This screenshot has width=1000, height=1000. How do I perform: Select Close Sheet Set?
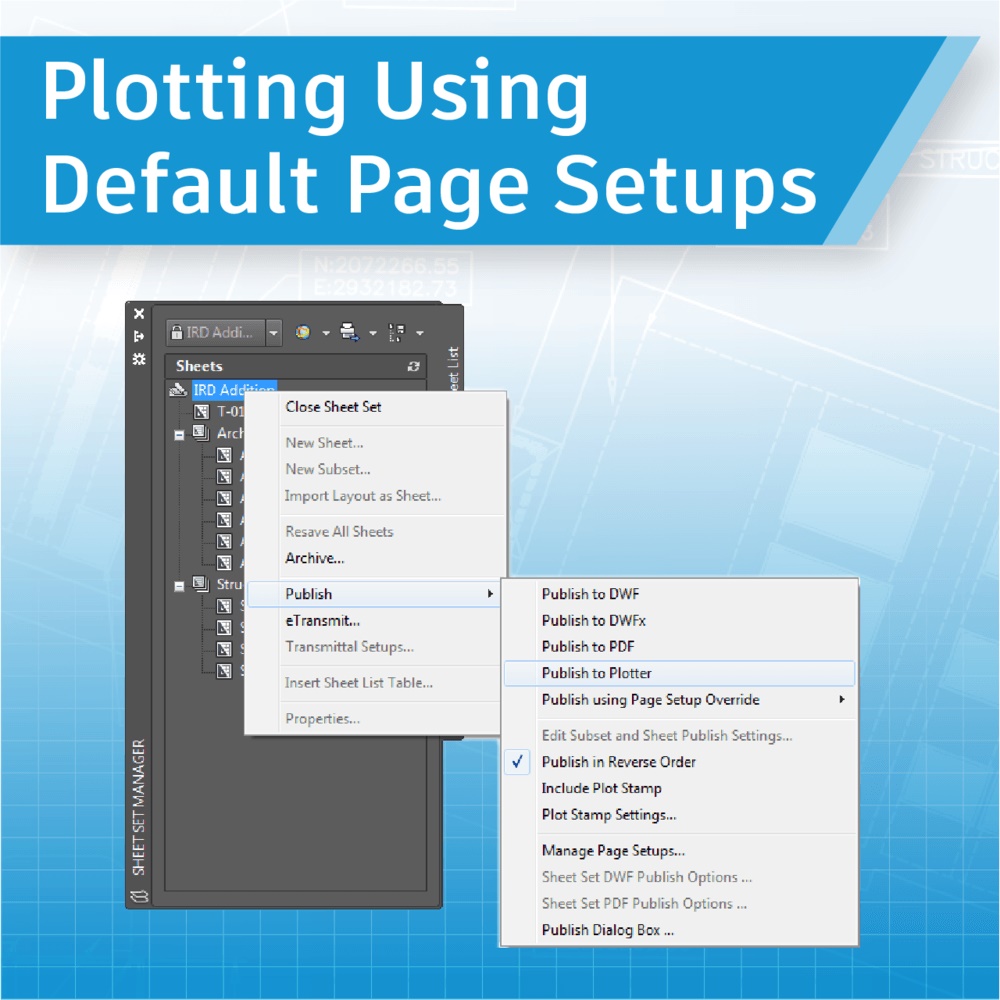point(333,407)
